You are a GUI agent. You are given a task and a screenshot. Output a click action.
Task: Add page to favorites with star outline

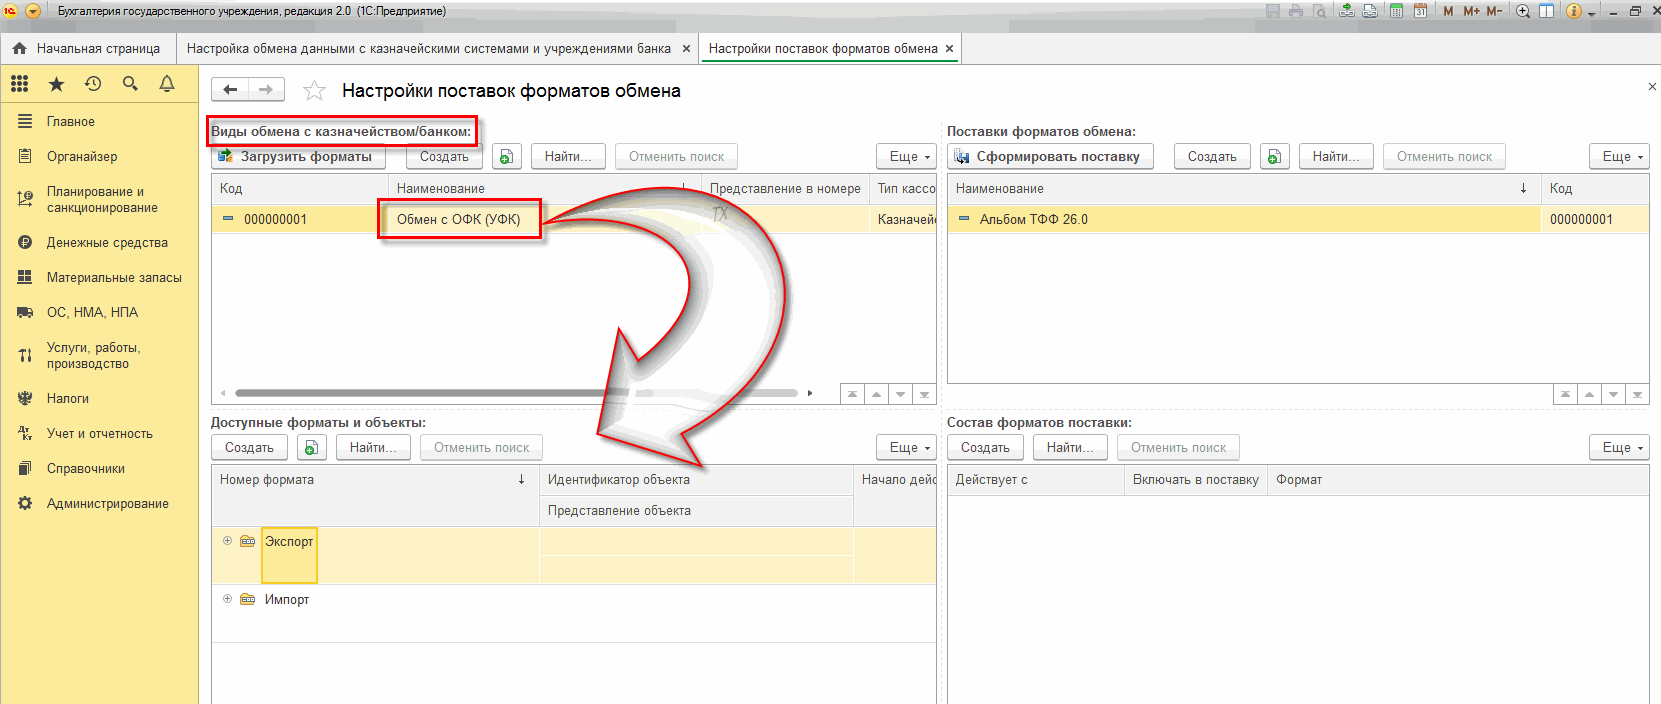pyautogui.click(x=314, y=91)
